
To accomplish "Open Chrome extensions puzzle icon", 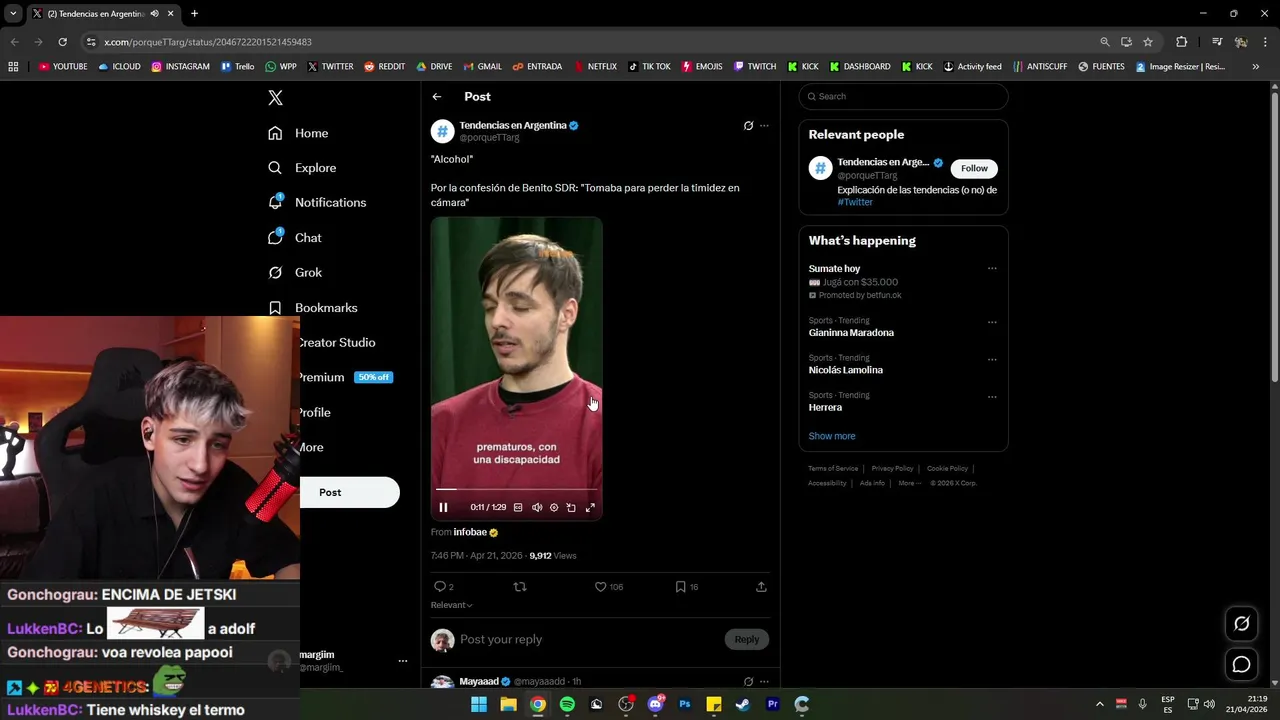I will point(1181,42).
